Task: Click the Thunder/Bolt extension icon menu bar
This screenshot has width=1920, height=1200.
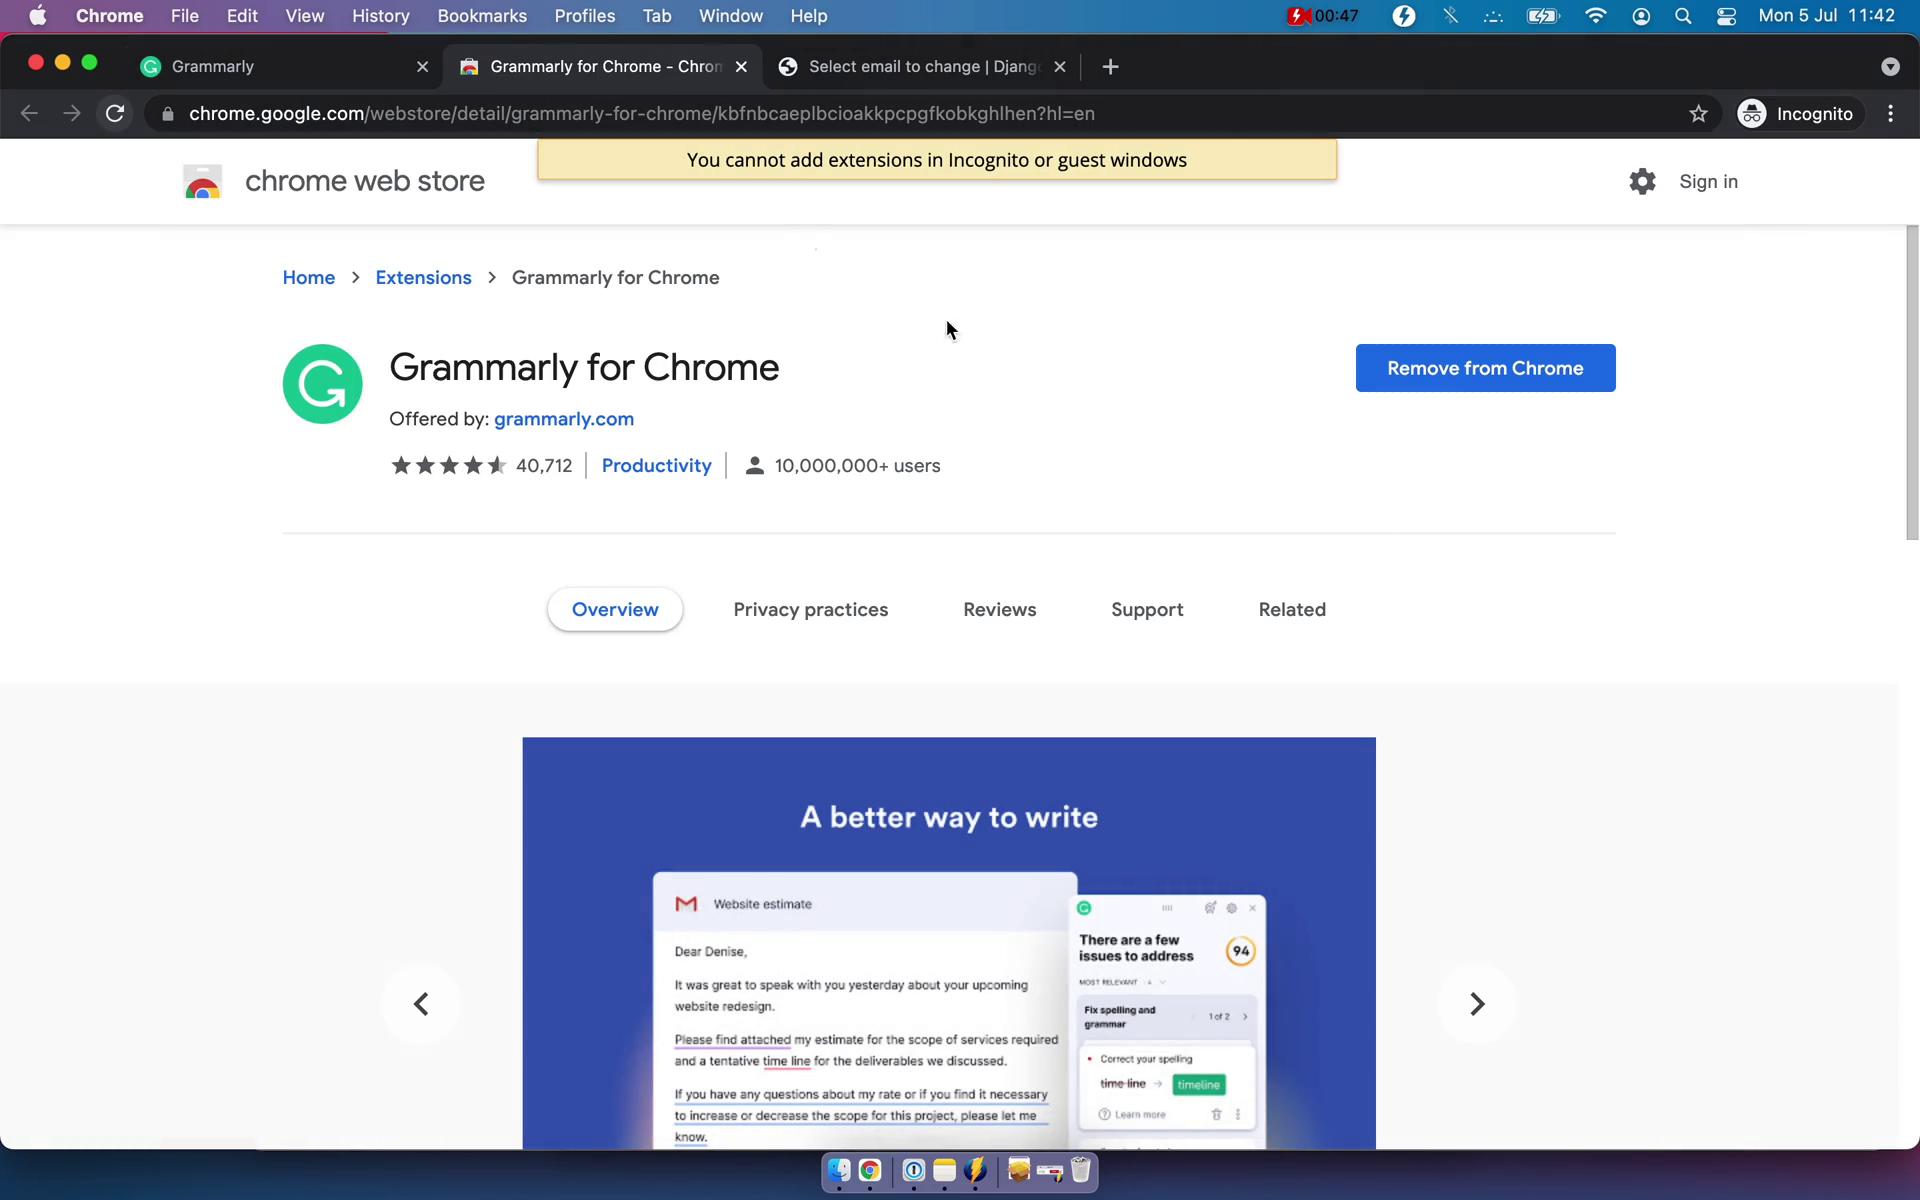Action: (1402, 17)
